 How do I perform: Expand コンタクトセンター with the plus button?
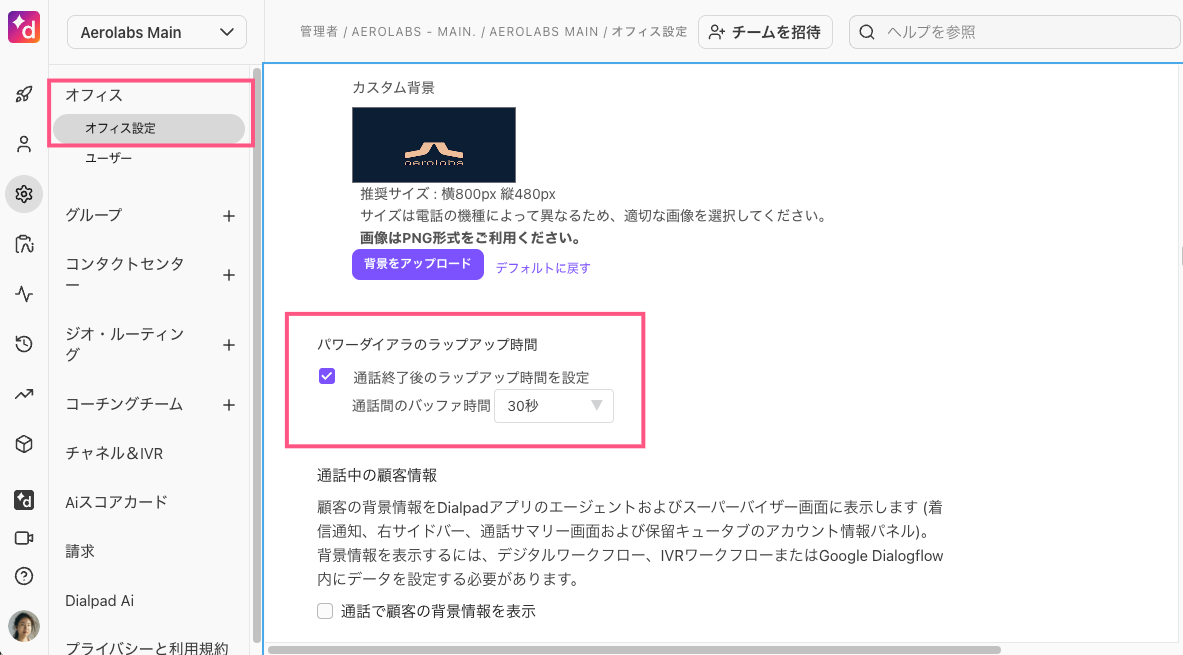tap(229, 275)
